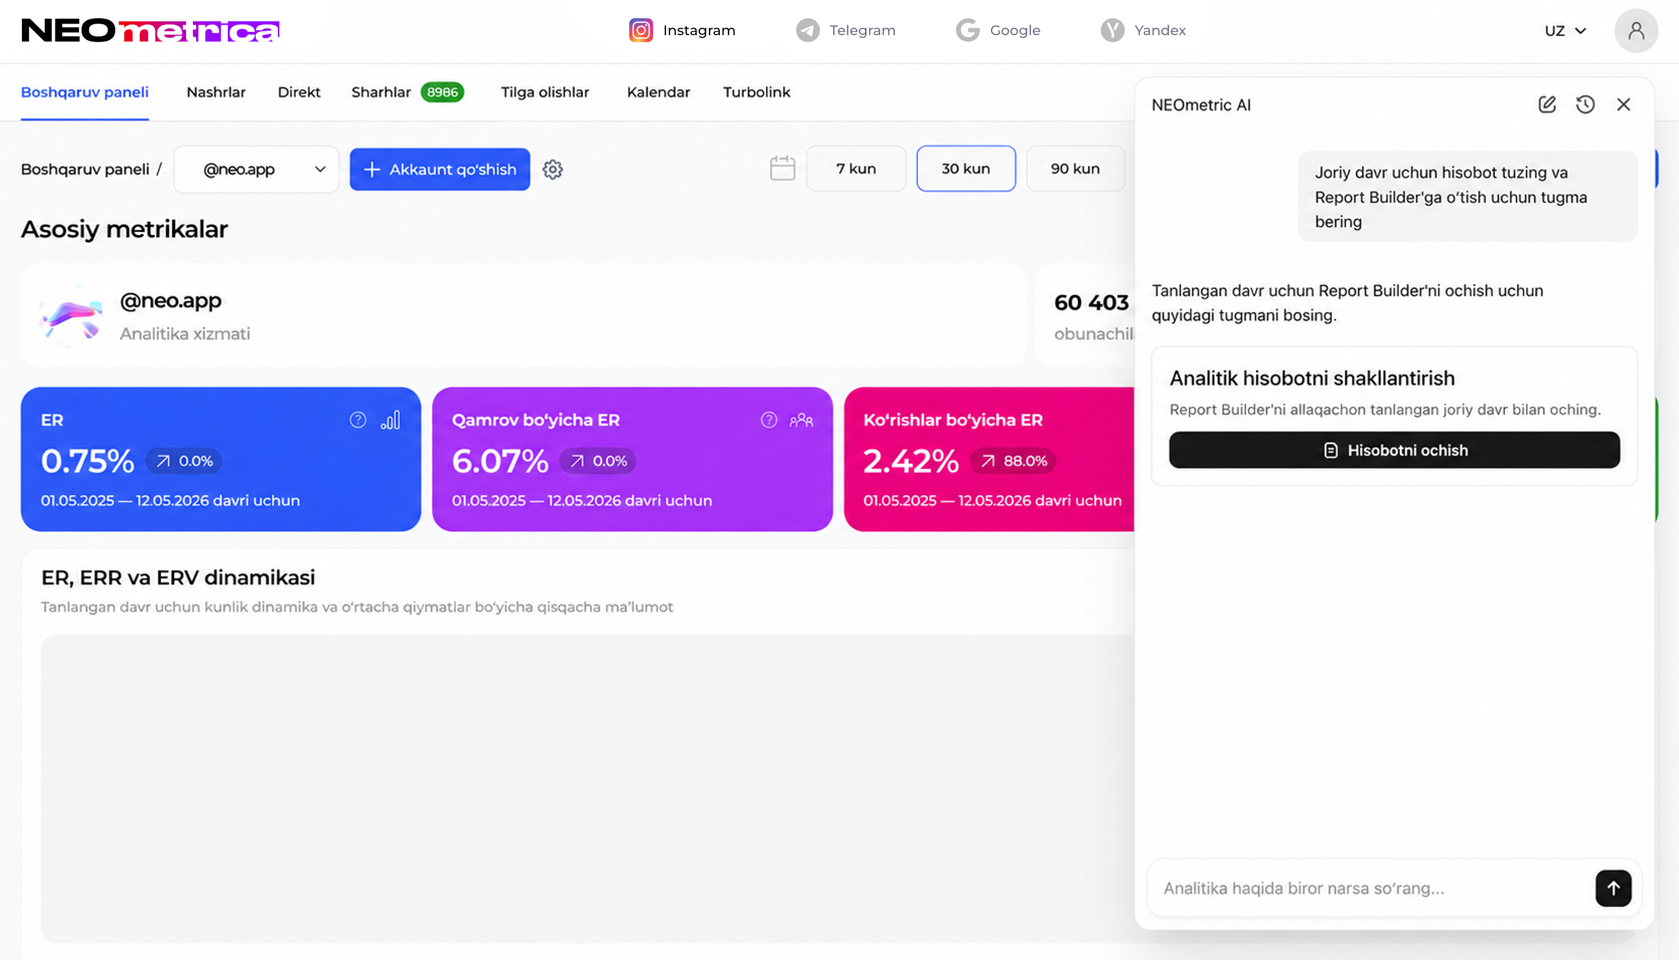Show help for Qamrov bo'yicha ER
The height and width of the screenshot is (960, 1679).
(x=769, y=420)
